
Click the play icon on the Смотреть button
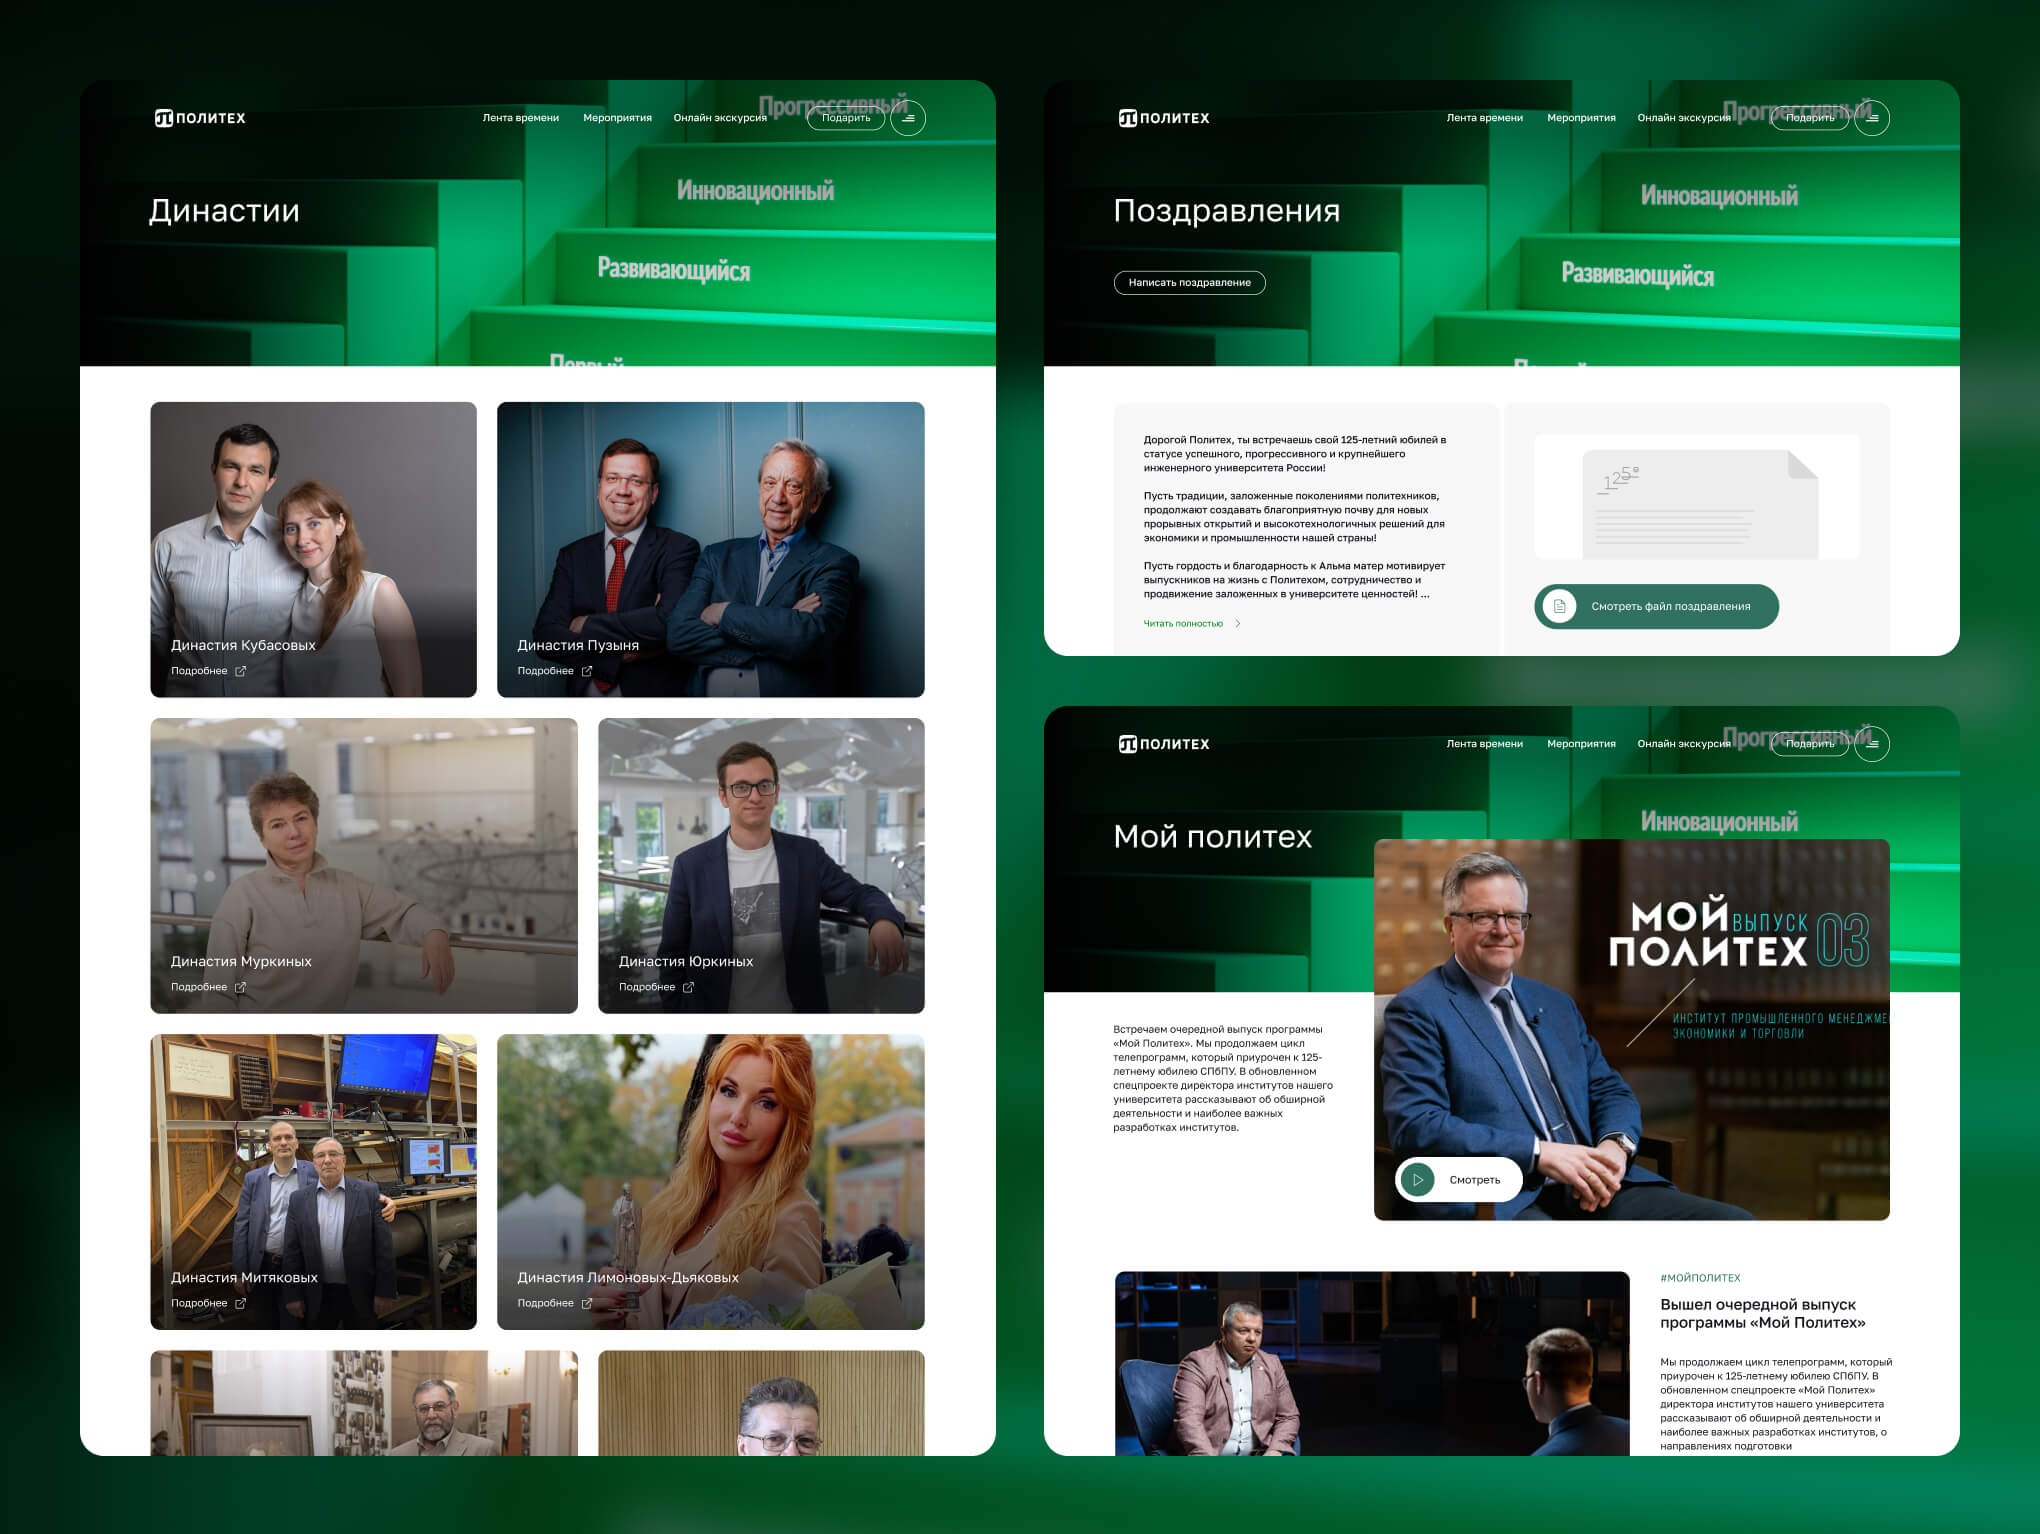pyautogui.click(x=1417, y=1180)
